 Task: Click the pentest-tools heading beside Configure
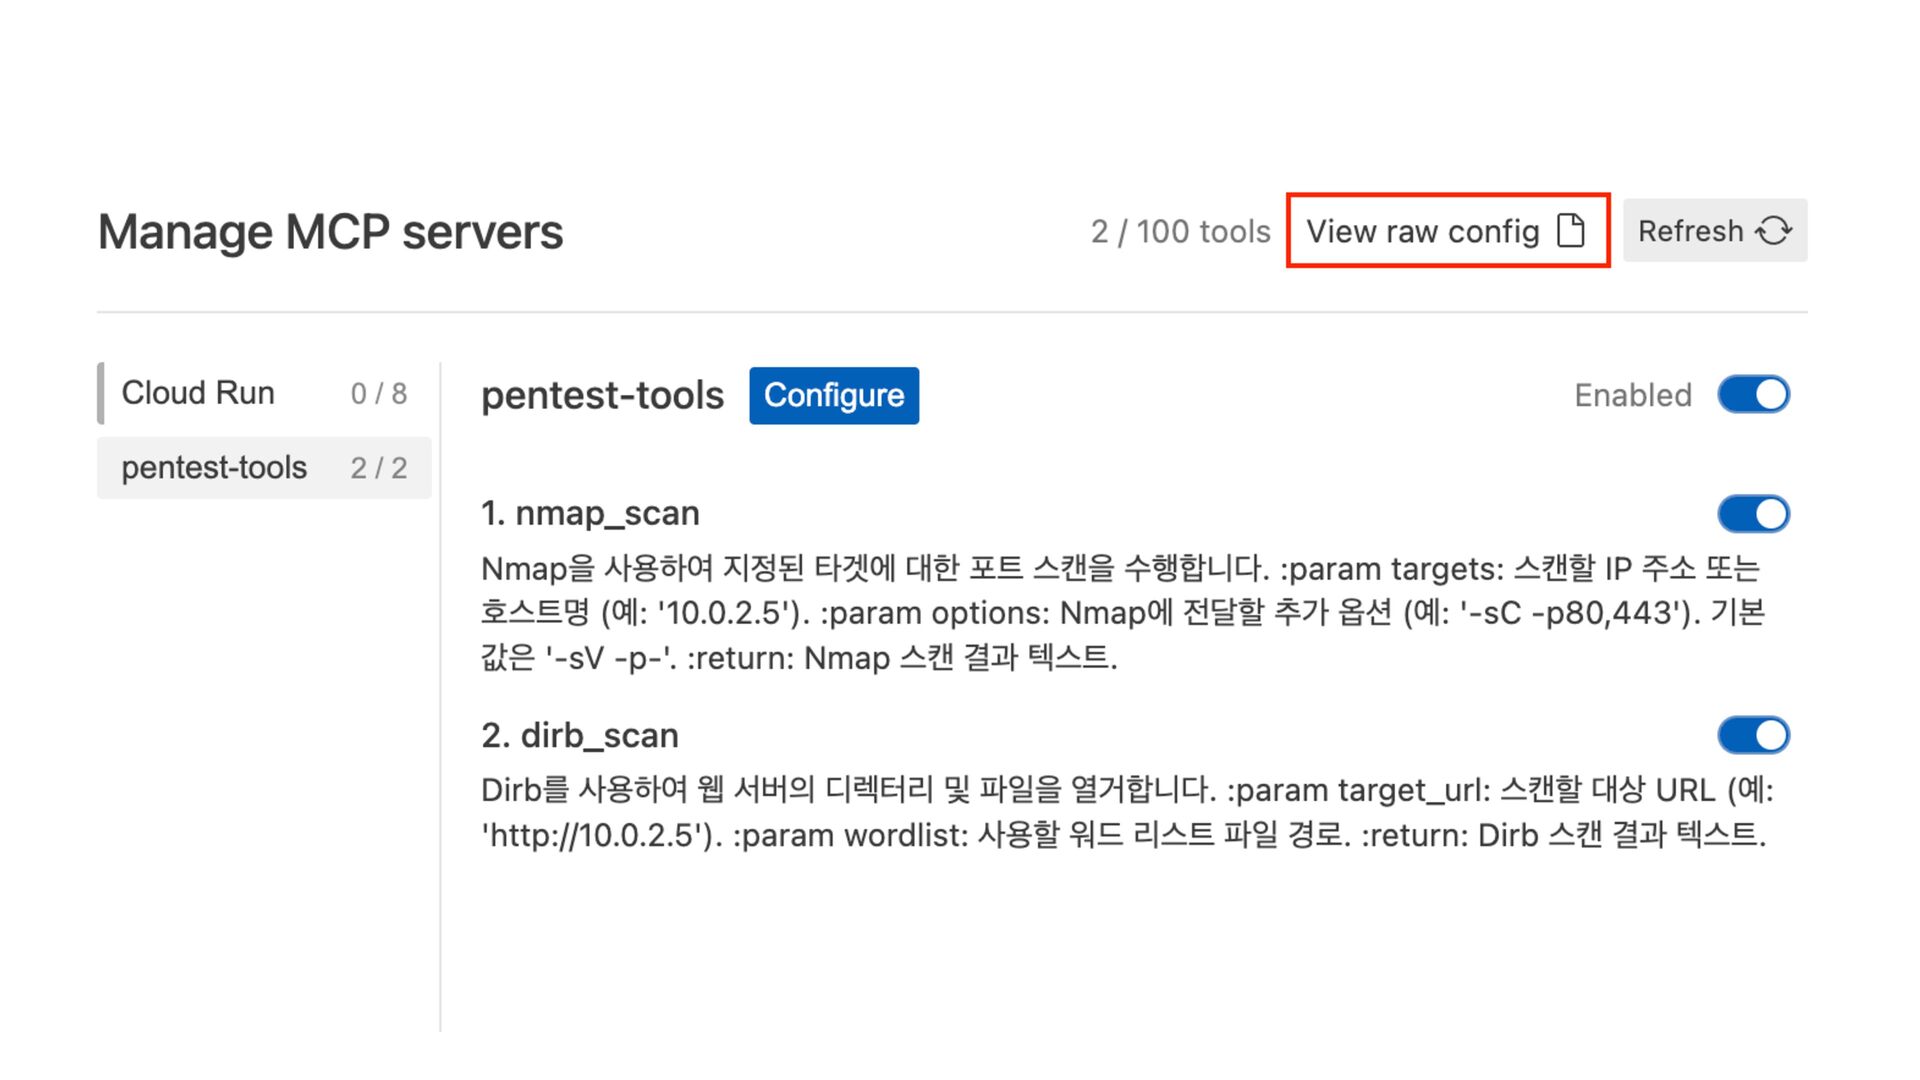[602, 396]
